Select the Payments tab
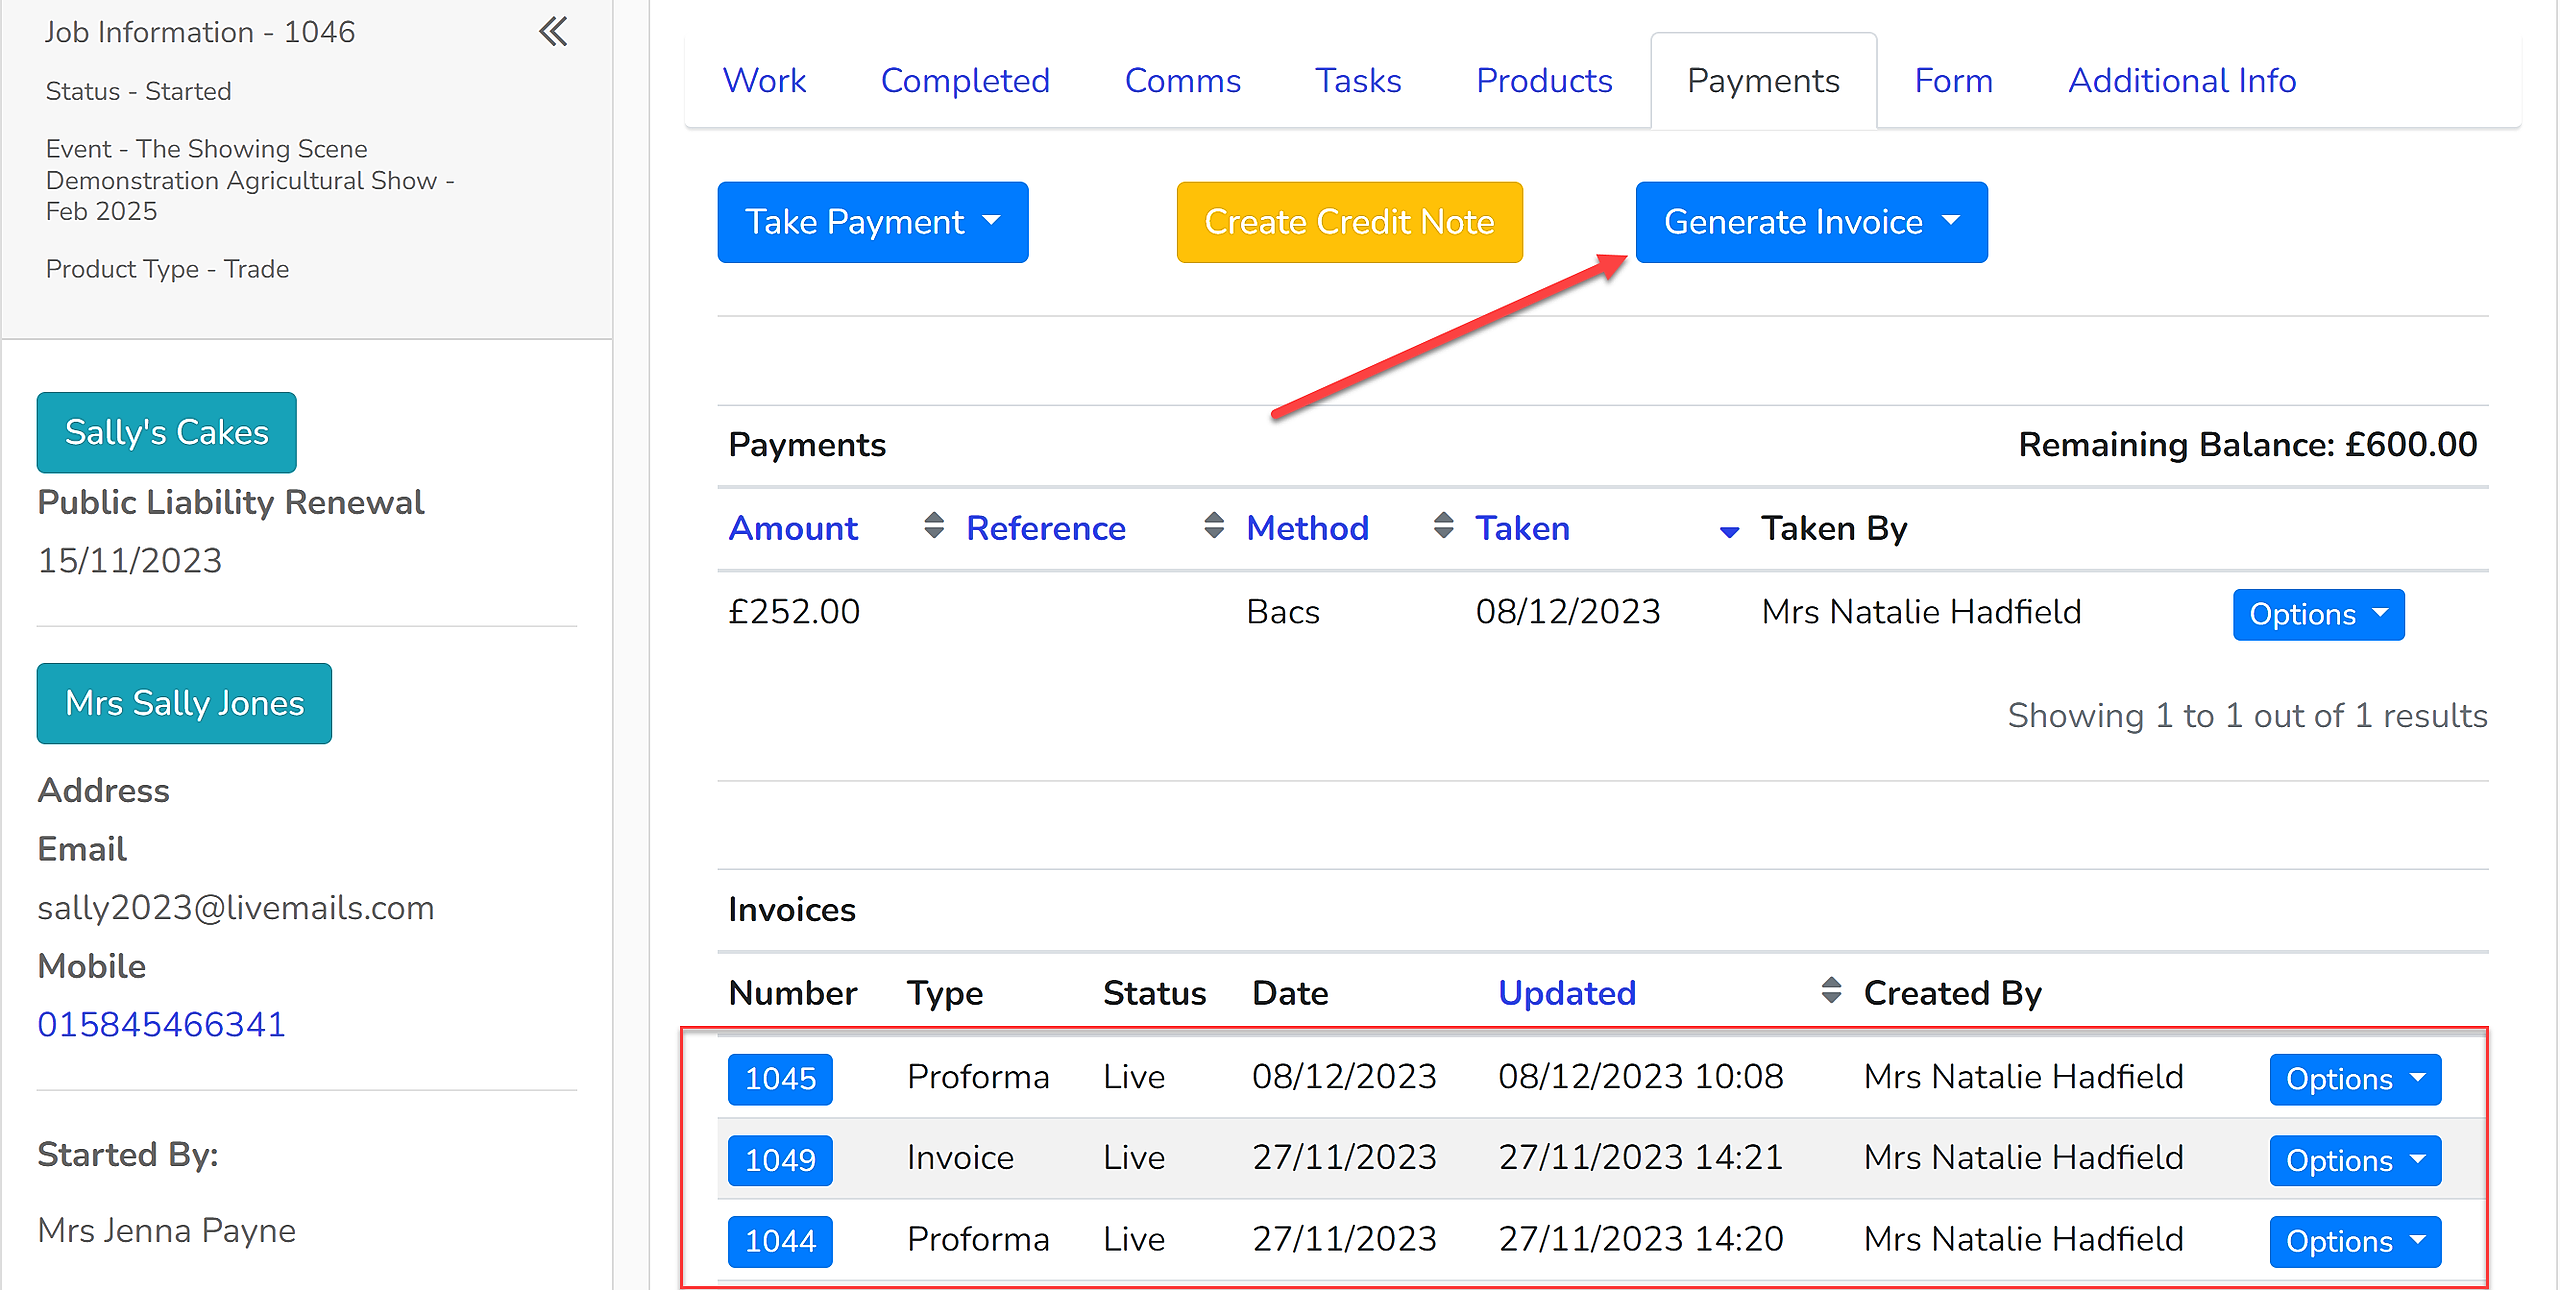 (1763, 80)
